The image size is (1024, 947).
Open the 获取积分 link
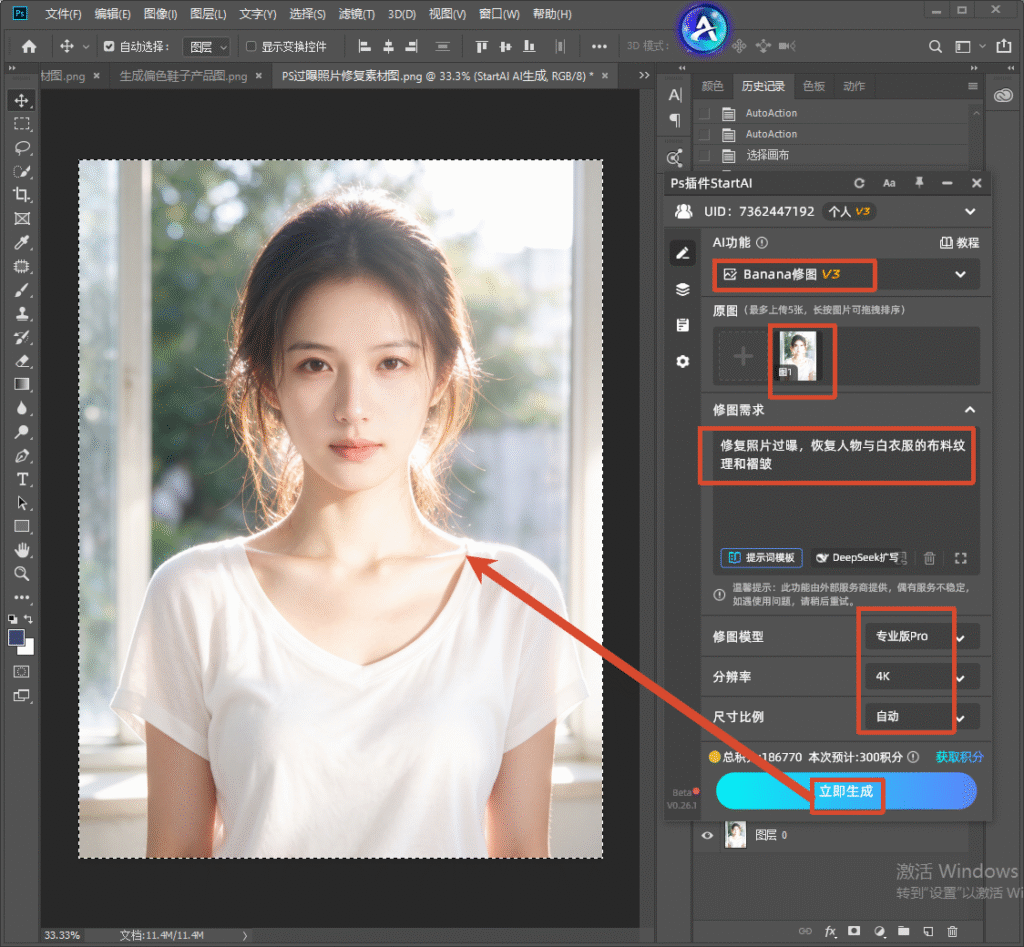tap(959, 757)
